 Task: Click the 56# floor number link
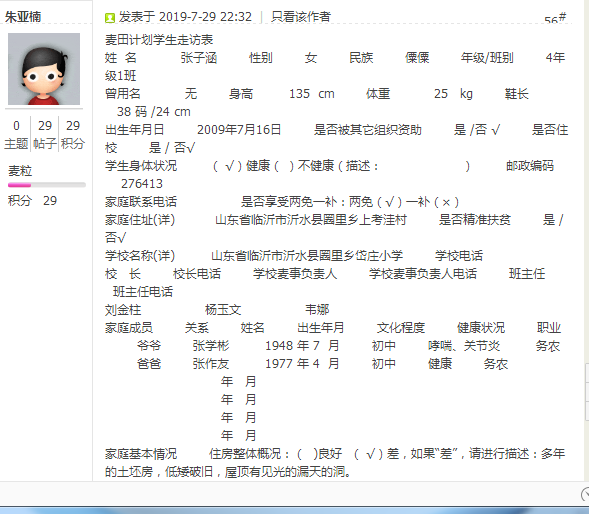555,19
